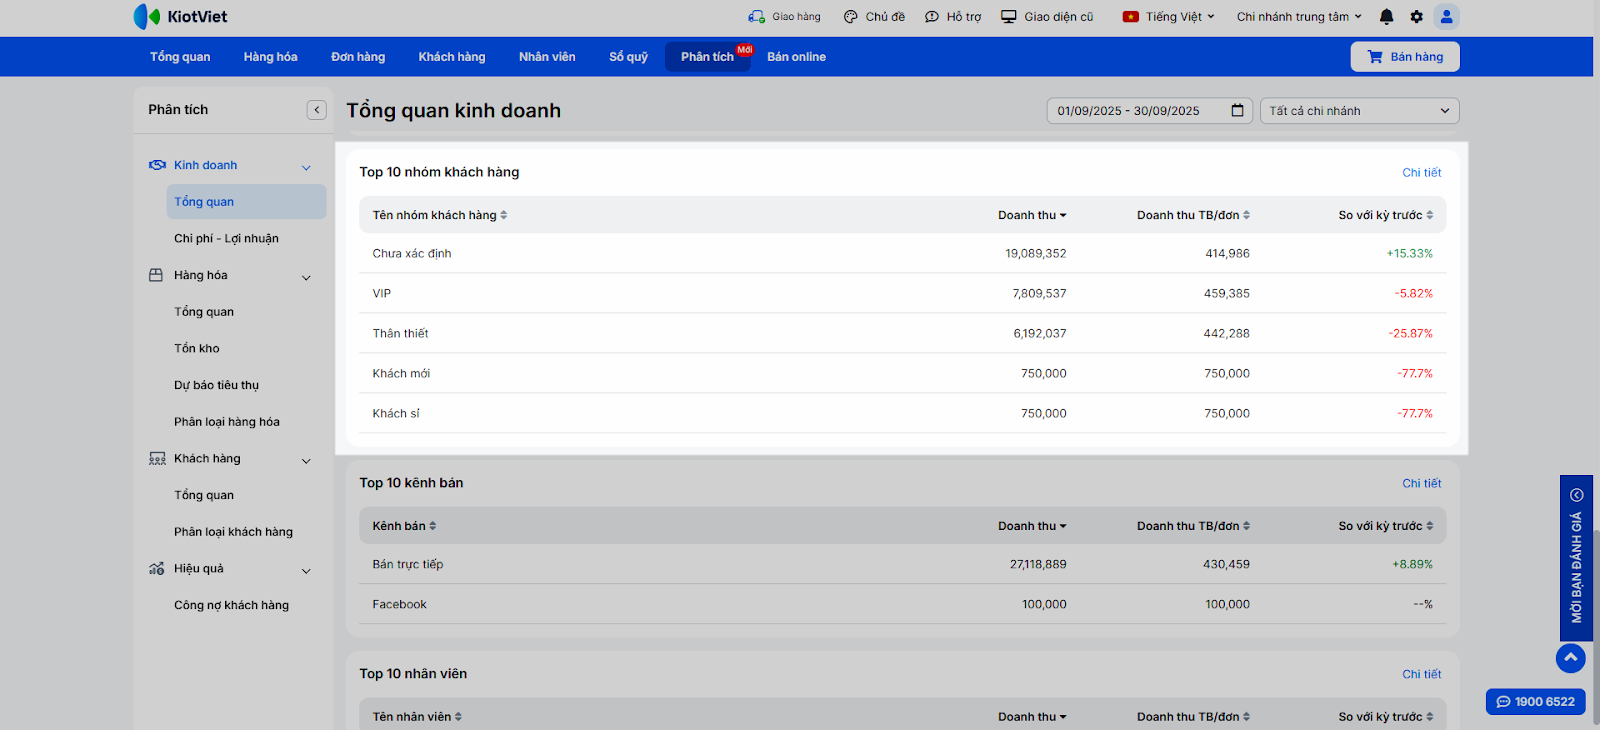The width and height of the screenshot is (1600, 730).
Task: Open Phân tích main menu
Action: point(708,57)
